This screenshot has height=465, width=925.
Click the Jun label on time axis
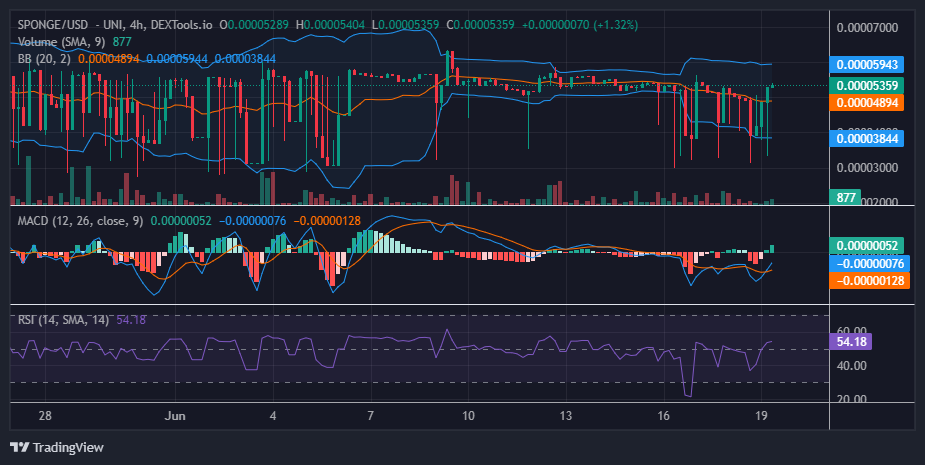(175, 416)
